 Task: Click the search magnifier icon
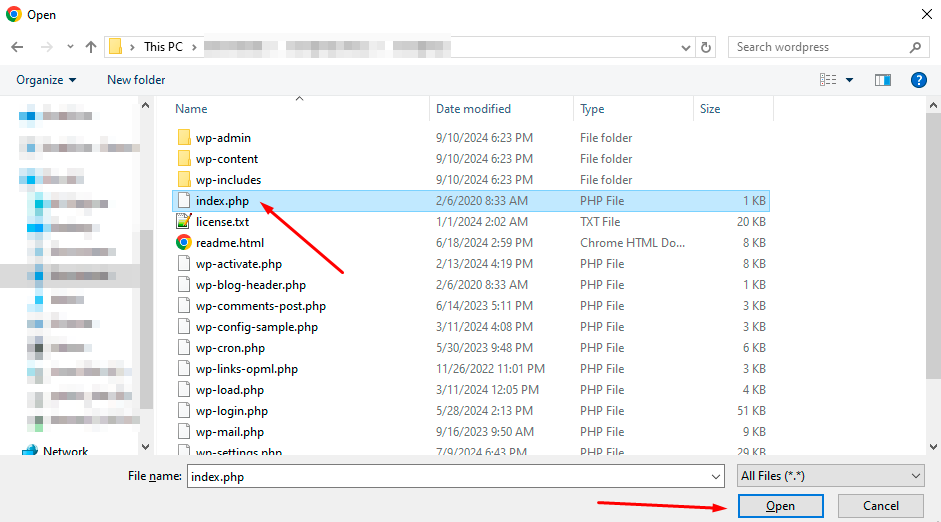tap(915, 47)
